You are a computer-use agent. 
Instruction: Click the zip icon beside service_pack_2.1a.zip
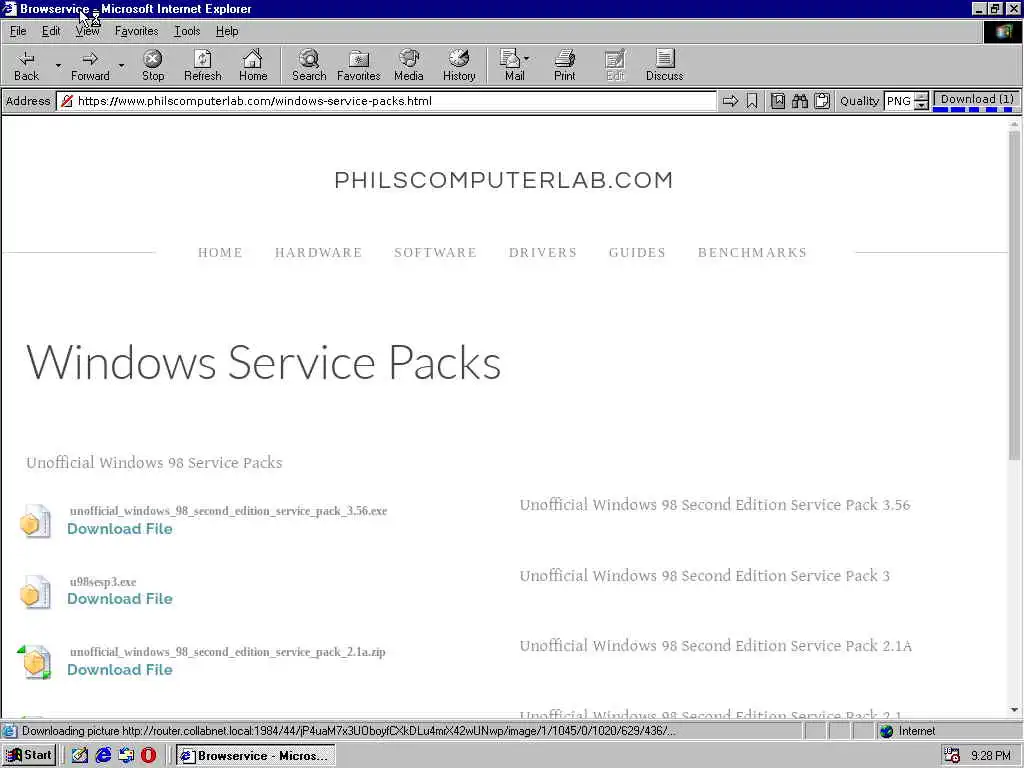(x=35, y=662)
